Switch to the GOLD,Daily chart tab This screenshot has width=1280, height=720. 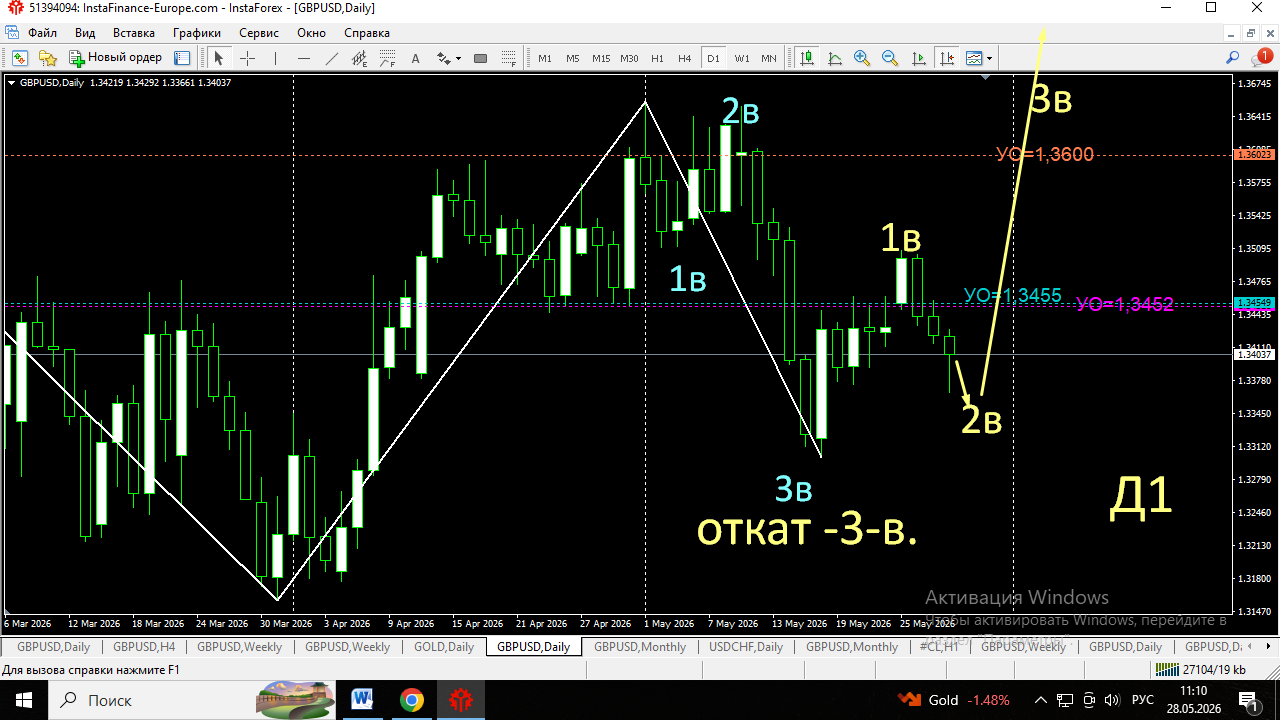pyautogui.click(x=444, y=647)
